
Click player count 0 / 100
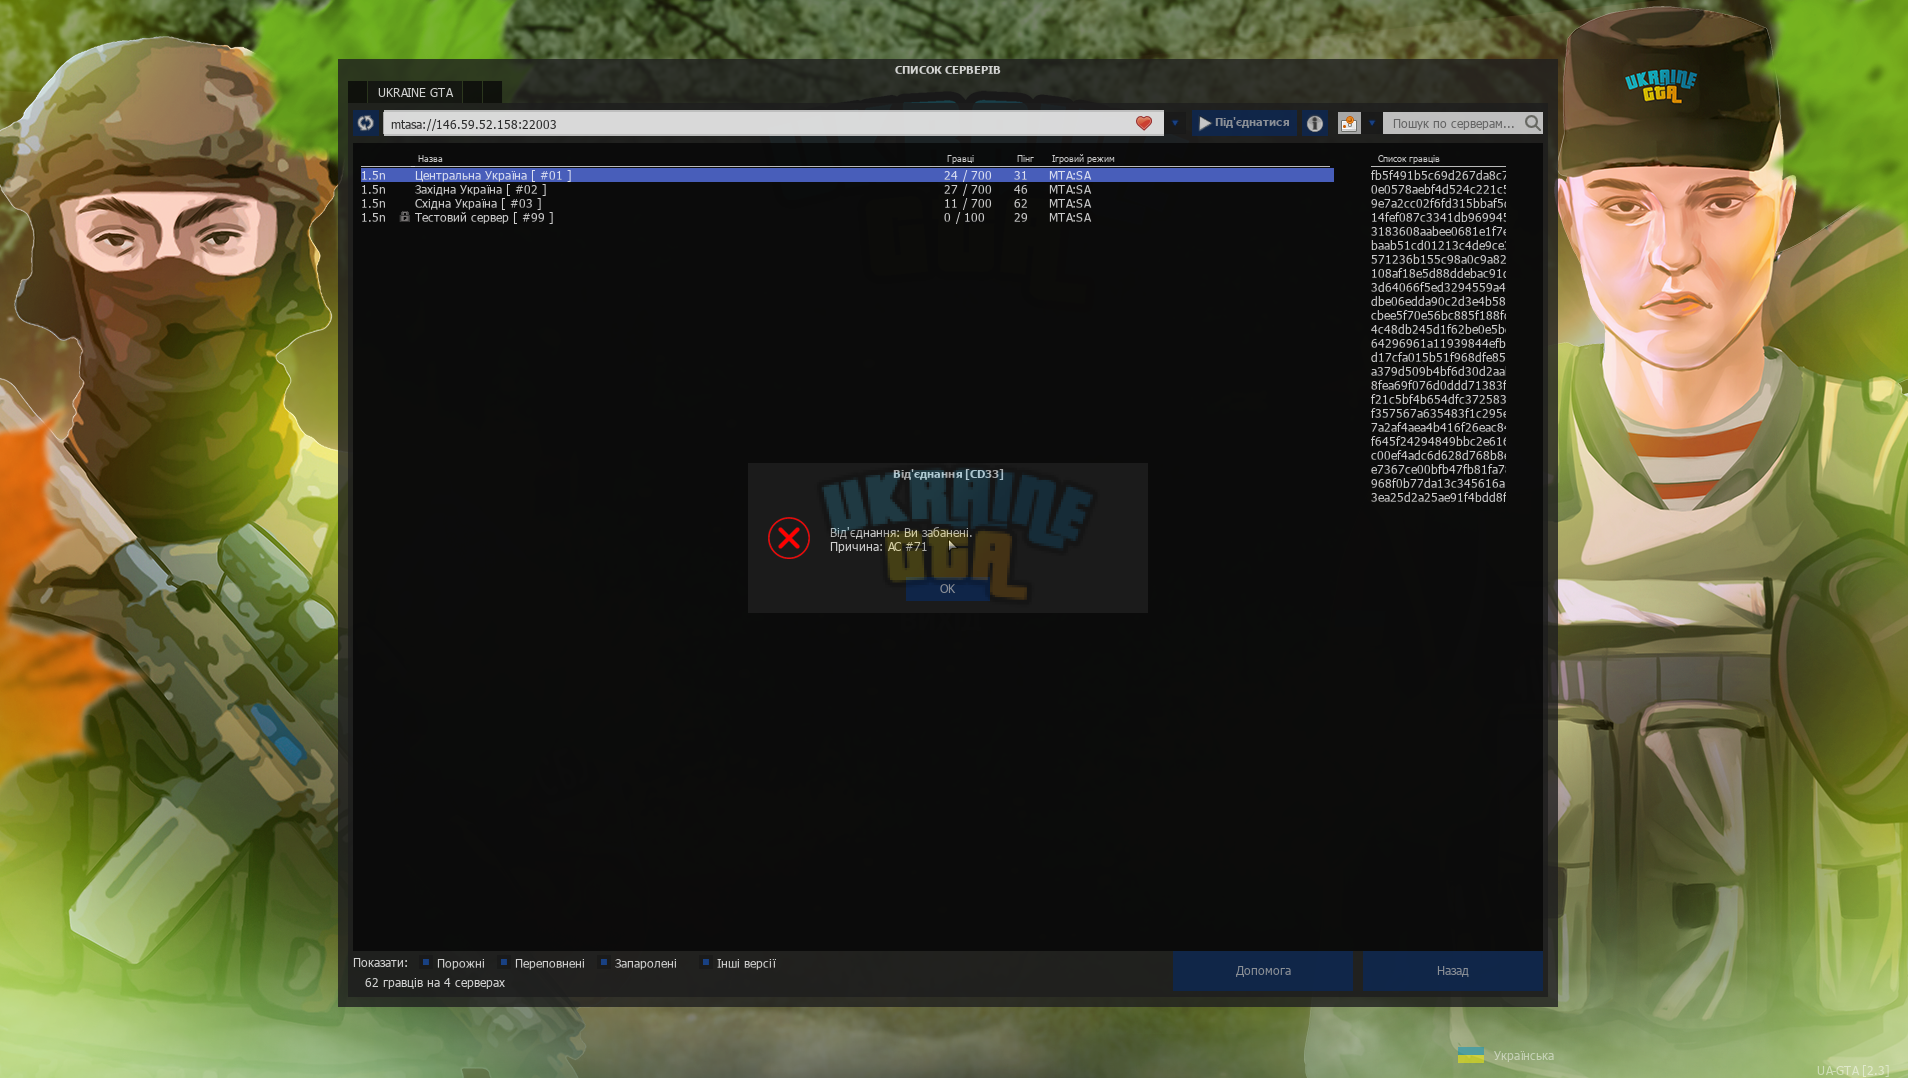pos(964,217)
